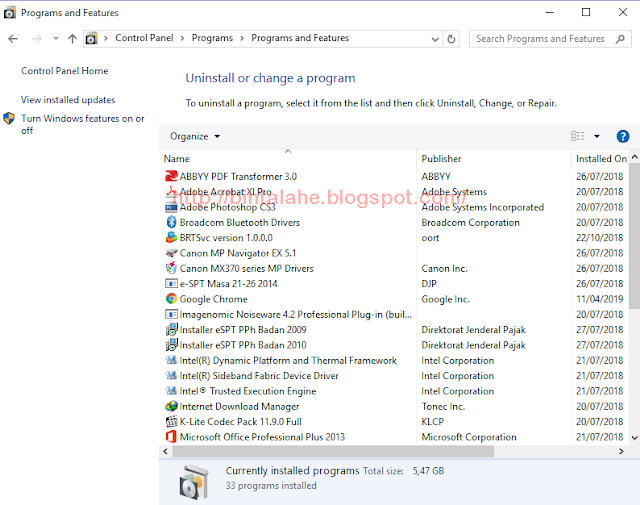Sort by the Name column header
The image size is (640, 505).
point(288,158)
